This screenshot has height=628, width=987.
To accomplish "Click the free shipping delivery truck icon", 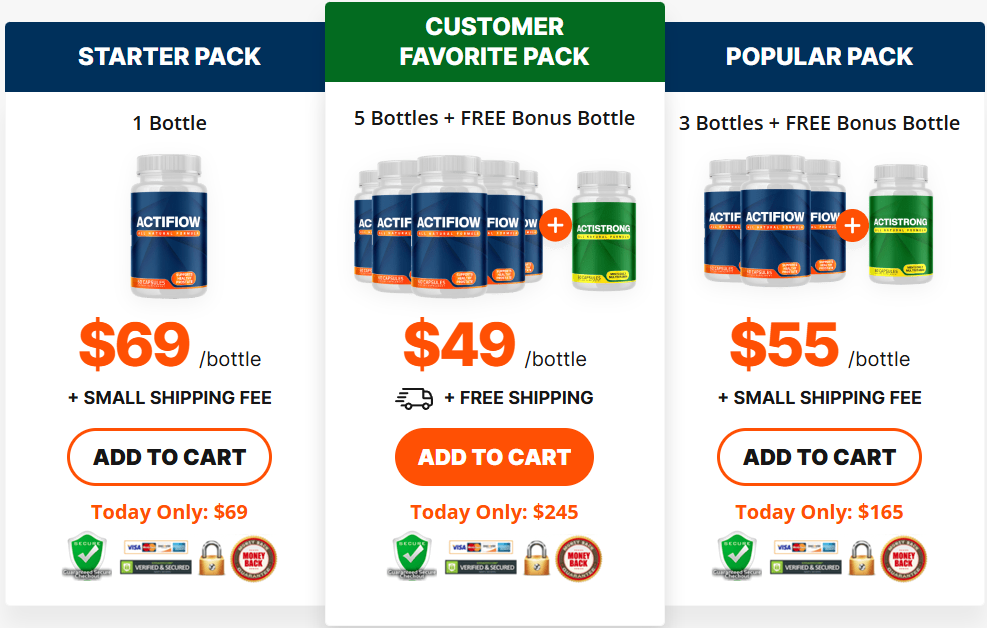I will (x=414, y=398).
